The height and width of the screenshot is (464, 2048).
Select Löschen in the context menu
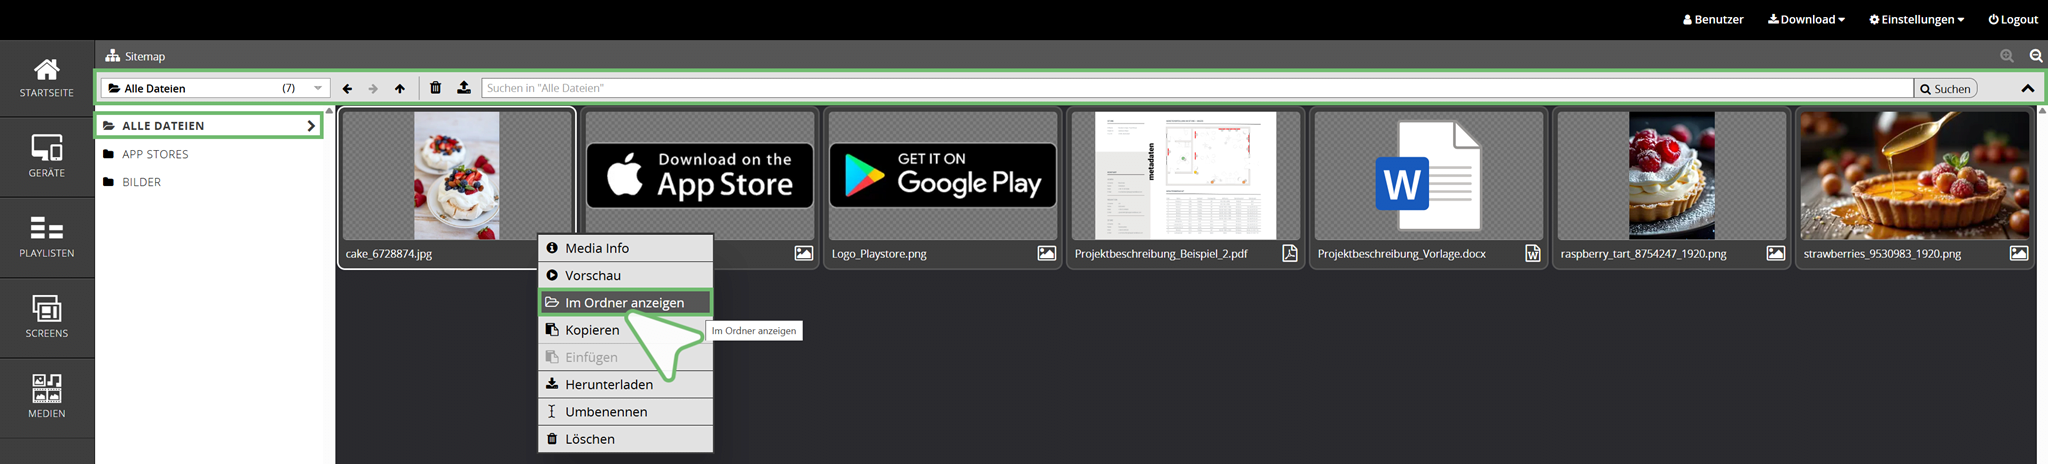pos(590,438)
